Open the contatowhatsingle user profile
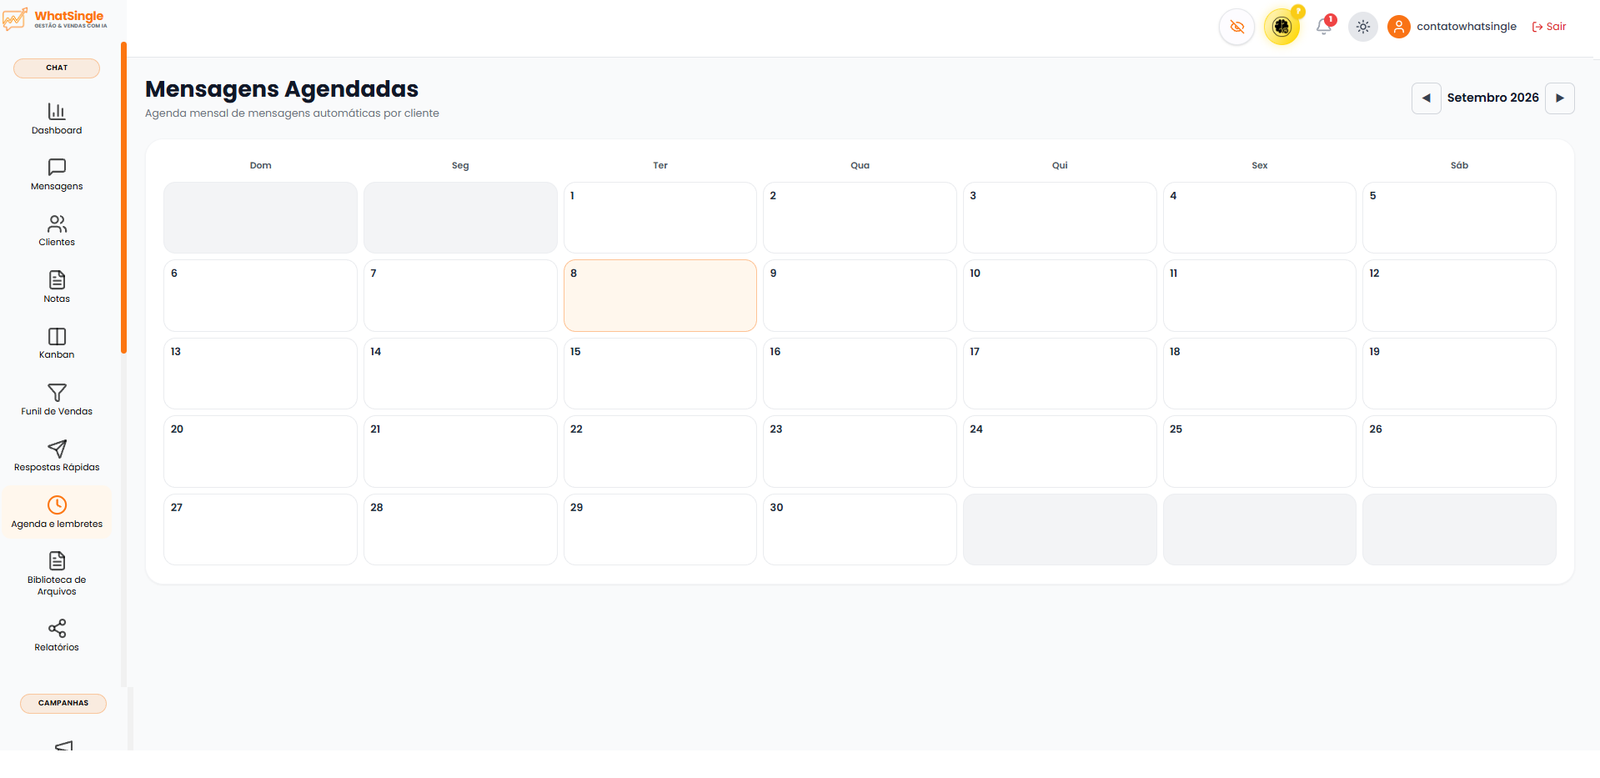This screenshot has width=1600, height=778. pyautogui.click(x=1452, y=27)
